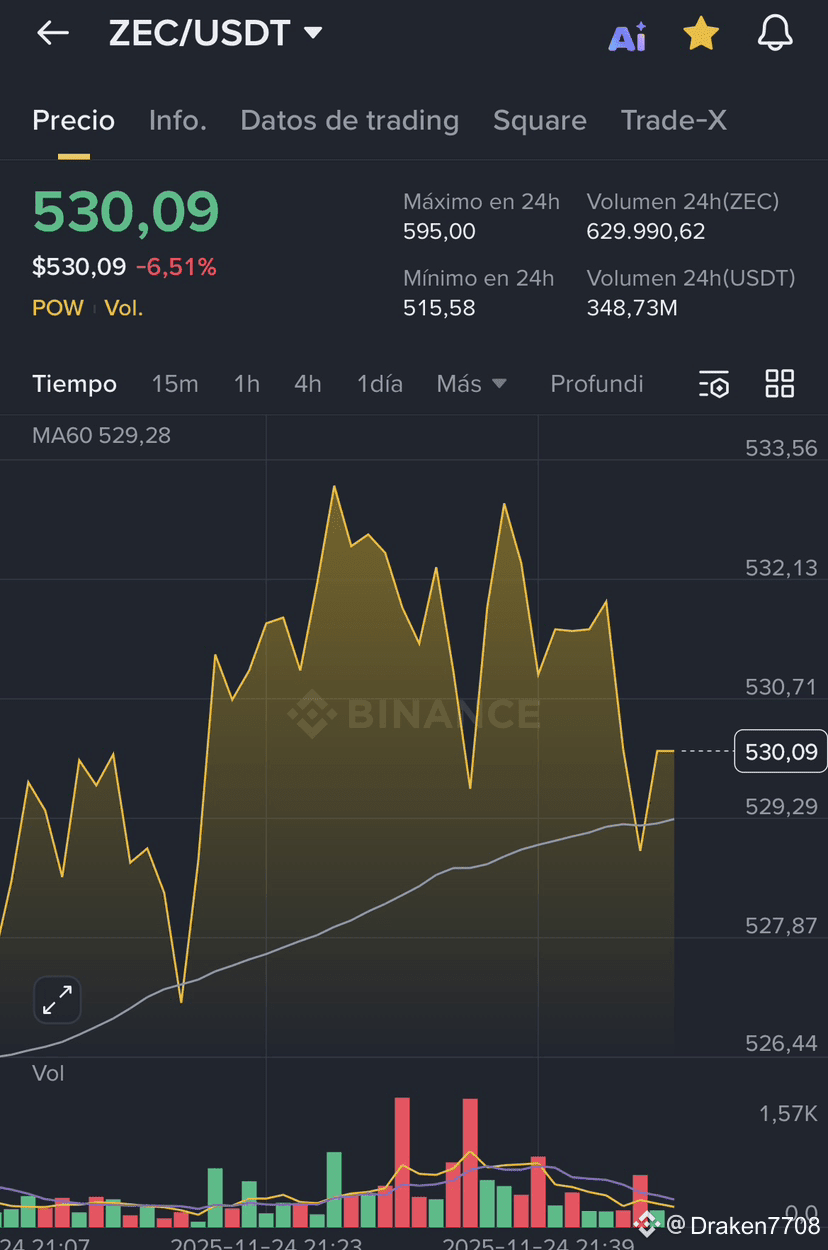Open the AI assistant icon
Image resolution: width=828 pixels, height=1250 pixels.
click(628, 37)
